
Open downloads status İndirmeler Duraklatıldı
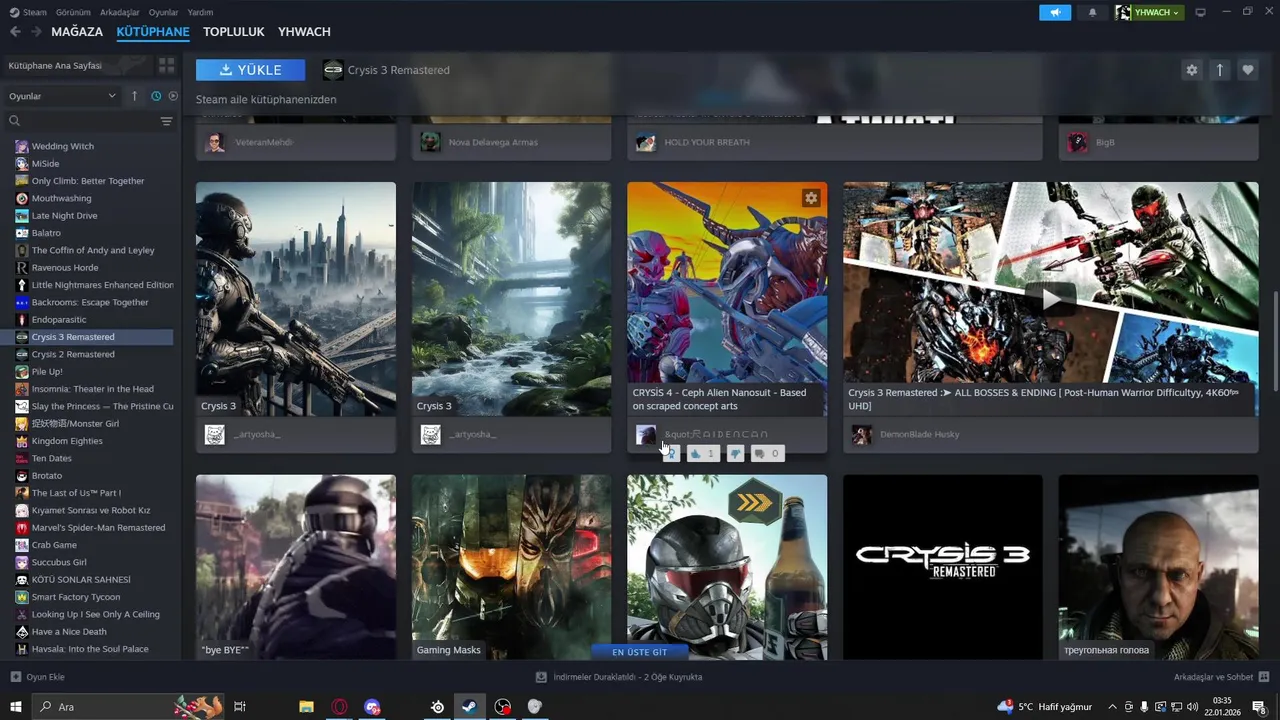point(620,677)
